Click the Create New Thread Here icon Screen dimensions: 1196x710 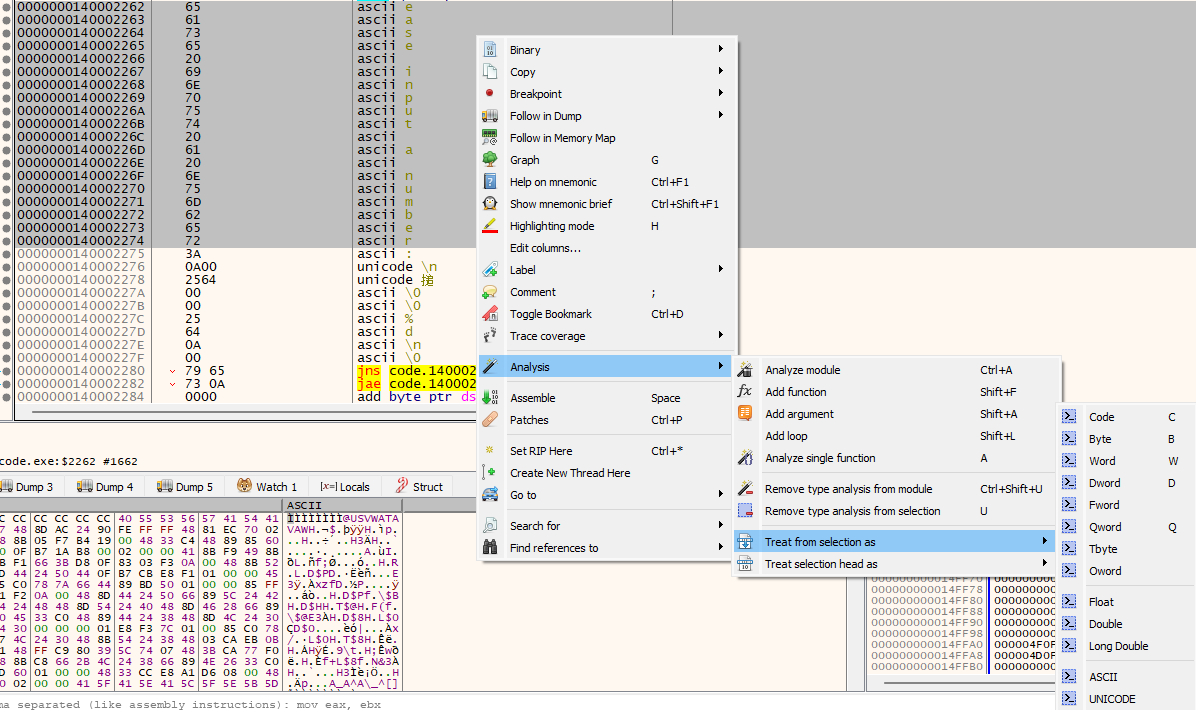490,473
